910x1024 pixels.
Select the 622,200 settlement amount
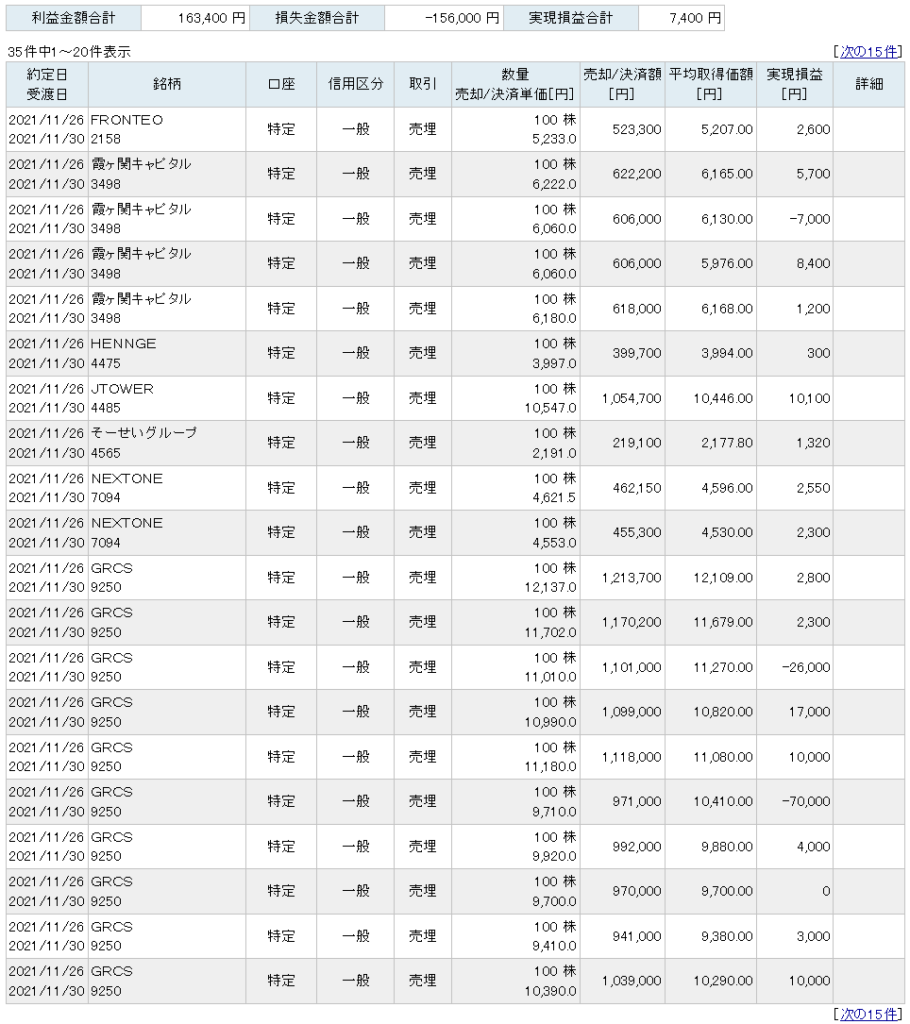tap(637, 174)
